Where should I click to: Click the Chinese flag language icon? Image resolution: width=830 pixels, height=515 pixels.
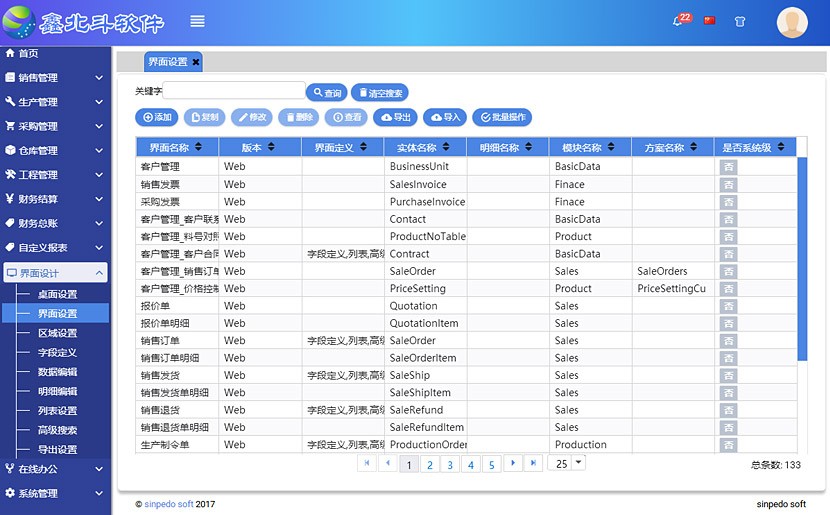coord(710,21)
